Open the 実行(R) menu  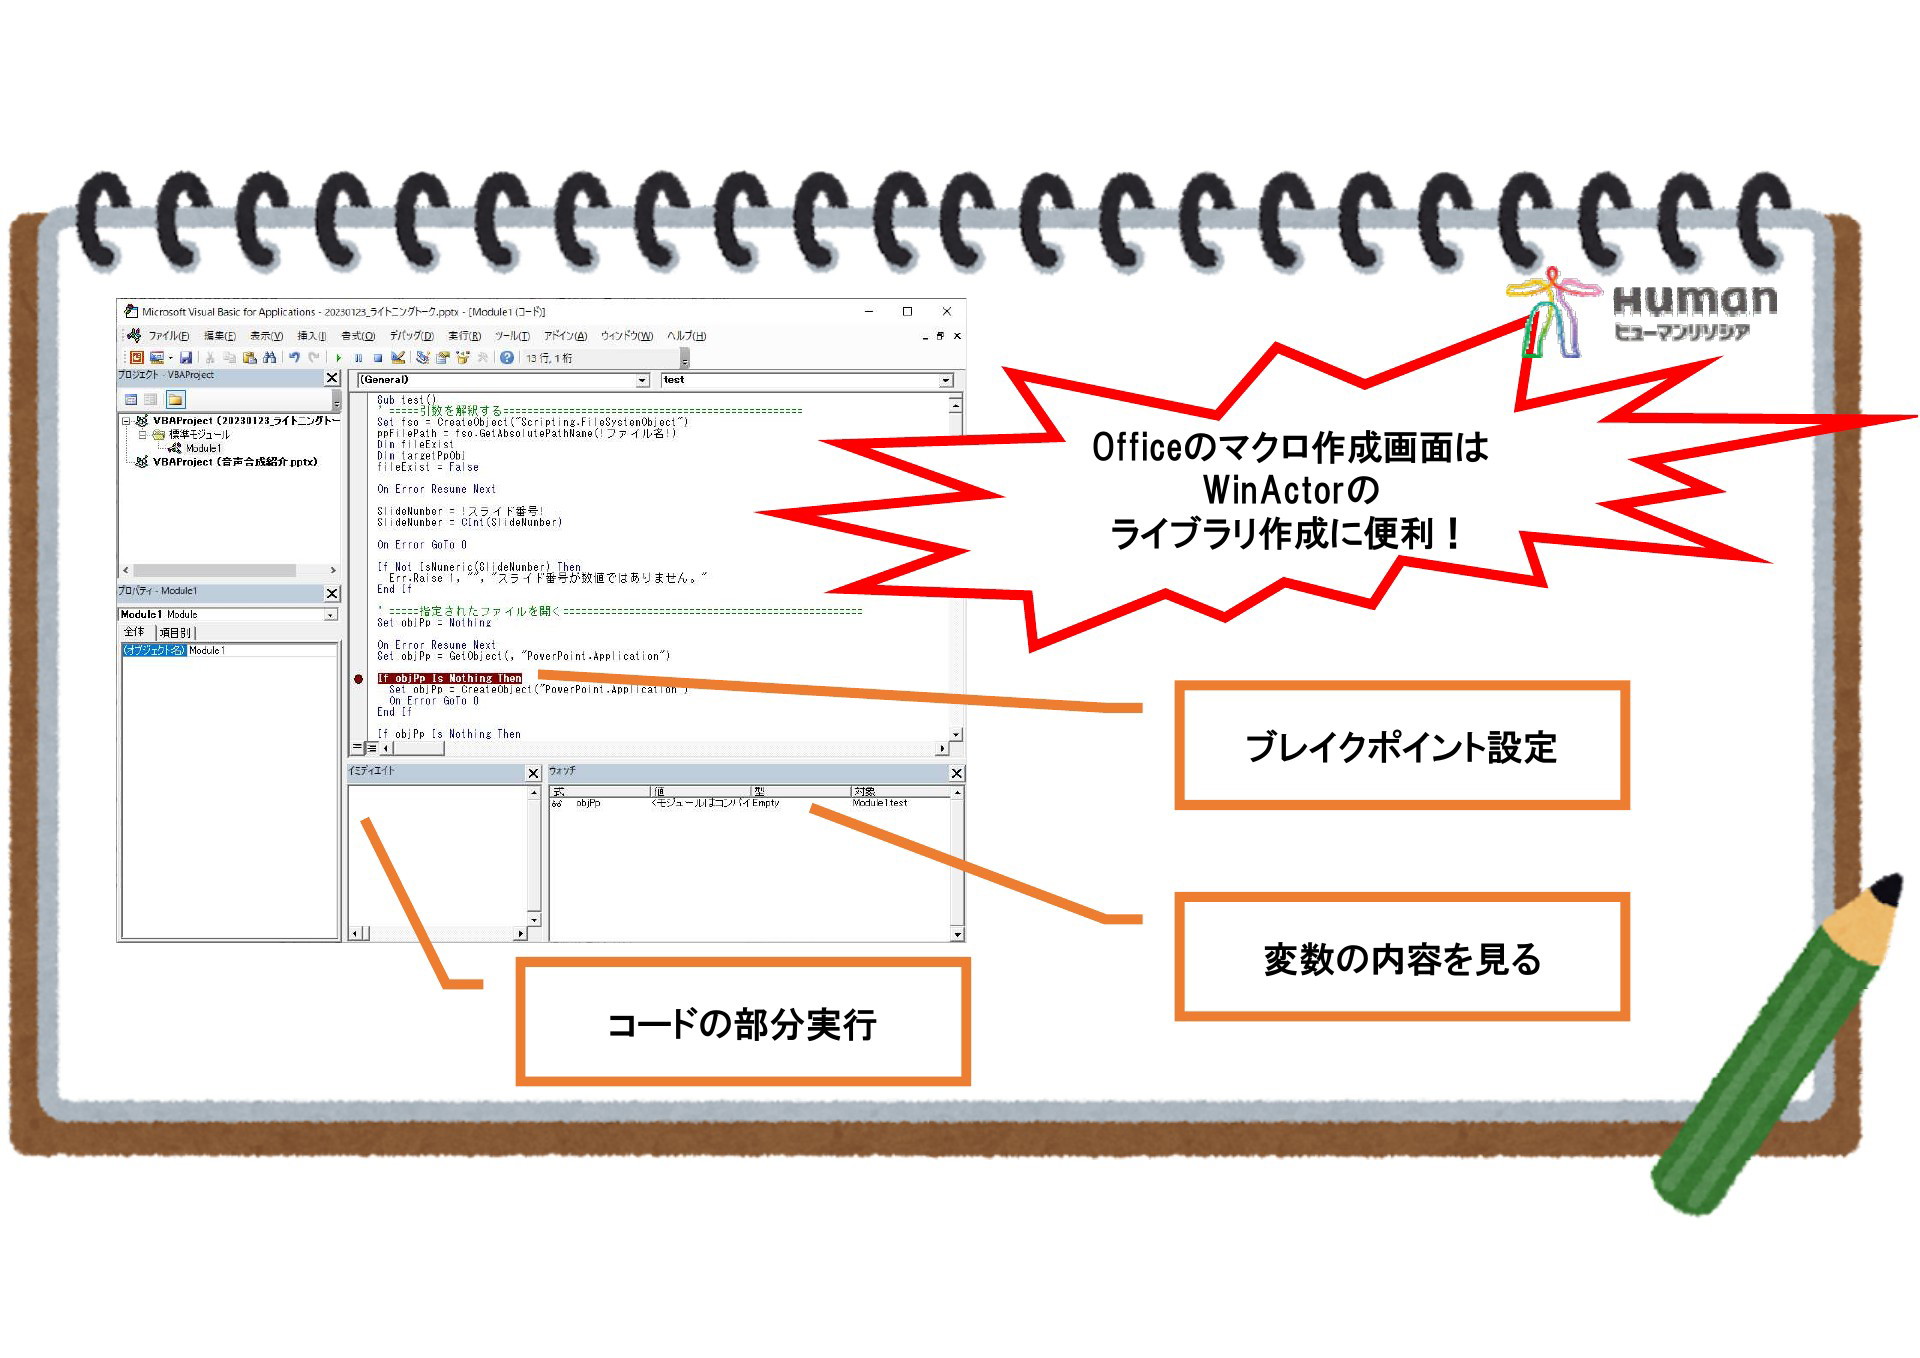(x=464, y=336)
